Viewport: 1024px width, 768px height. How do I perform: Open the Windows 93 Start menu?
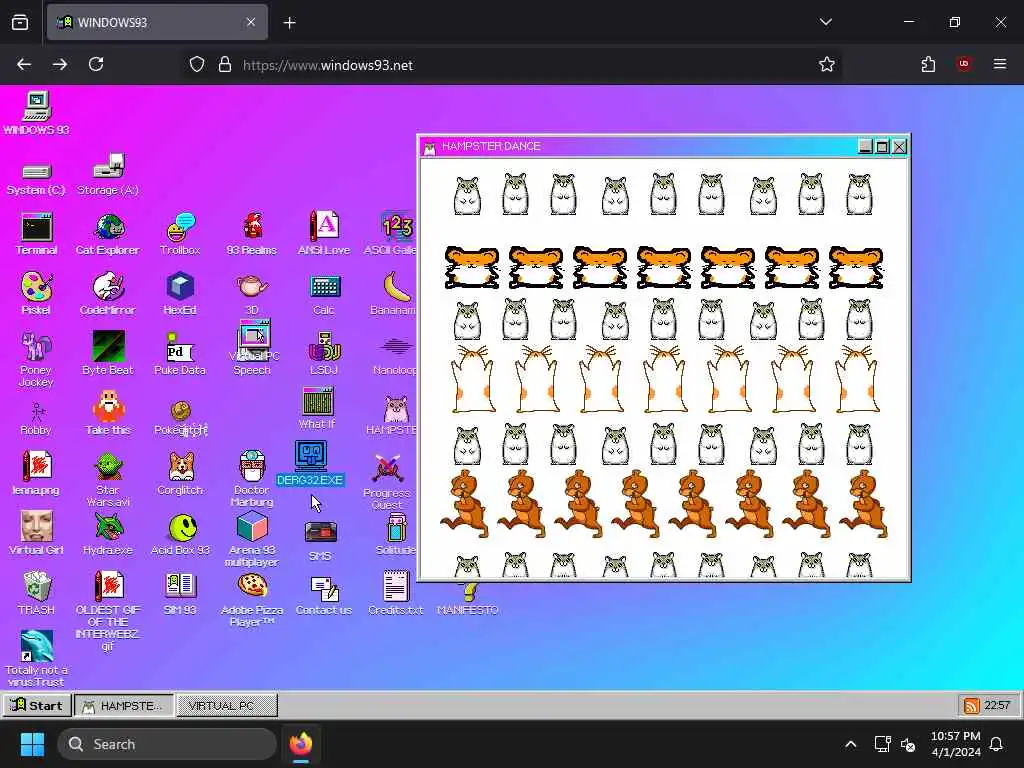click(x=37, y=705)
